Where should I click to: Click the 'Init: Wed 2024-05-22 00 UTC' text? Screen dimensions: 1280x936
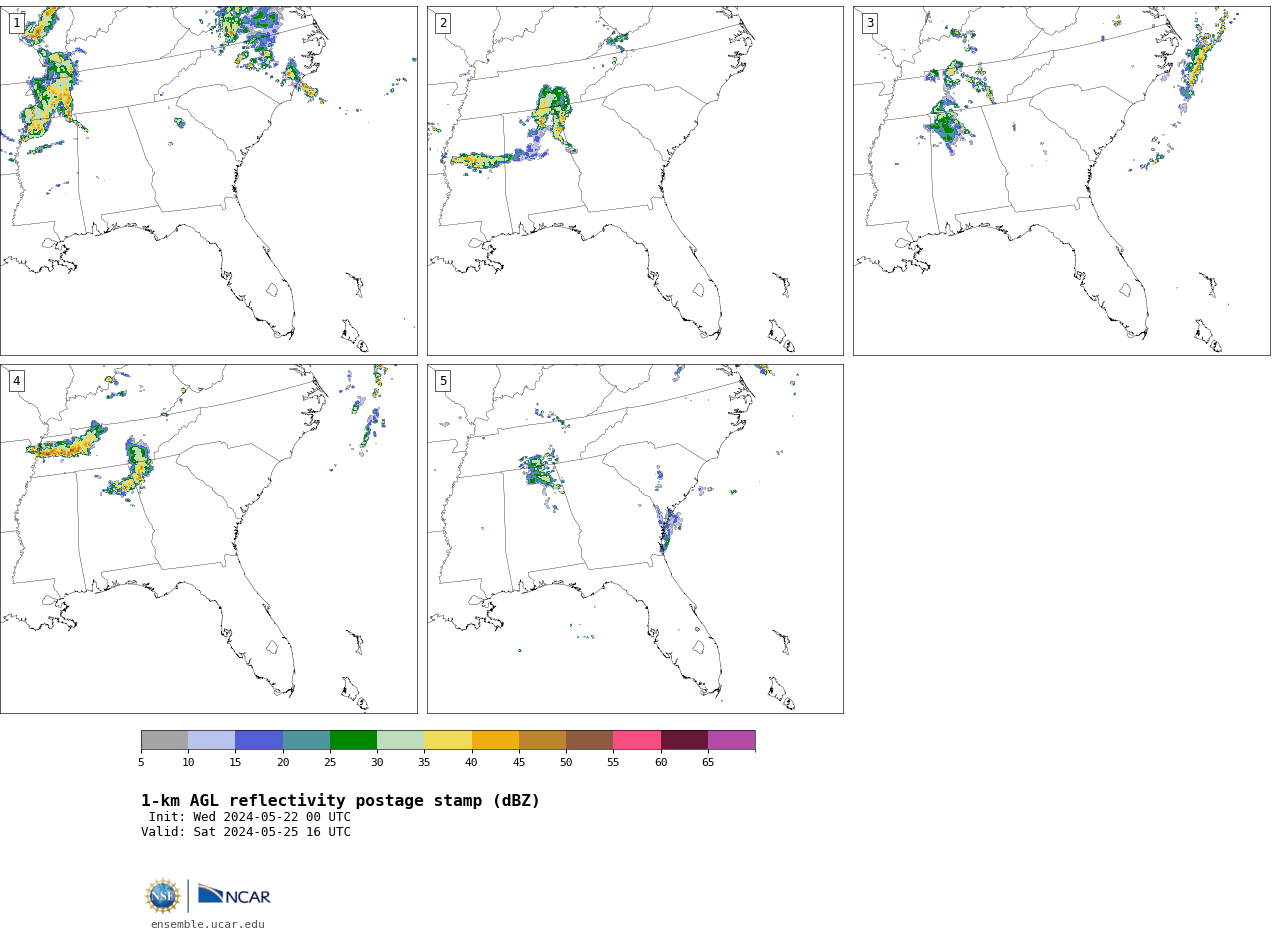click(250, 817)
